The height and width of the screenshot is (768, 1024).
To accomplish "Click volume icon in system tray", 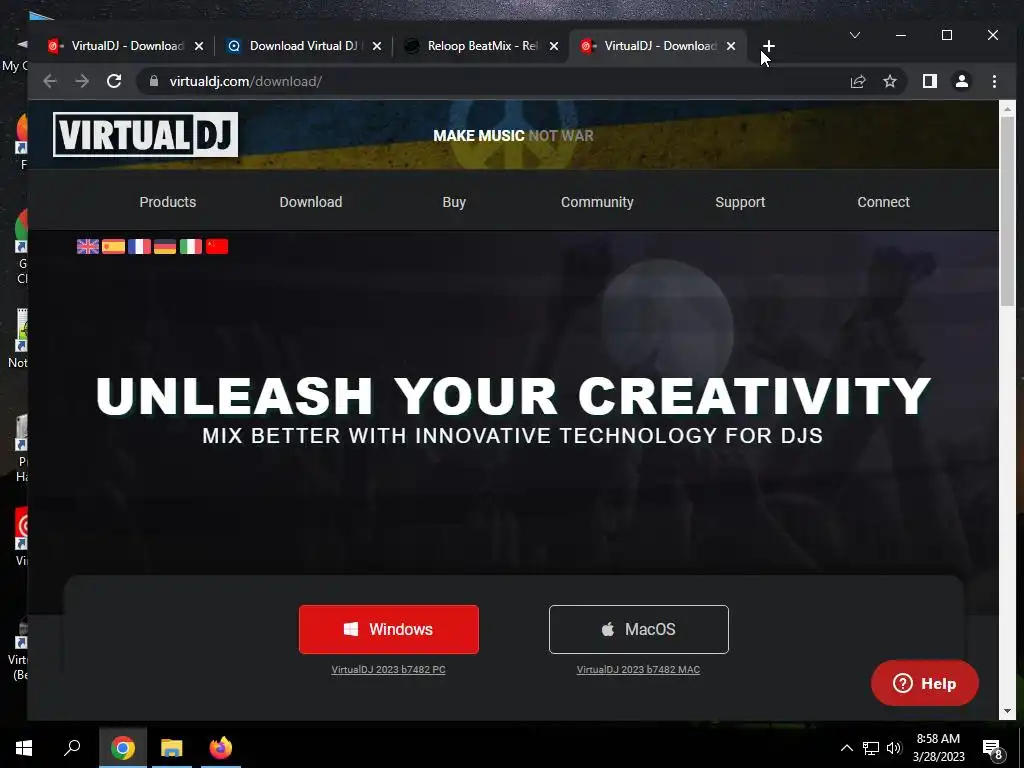I will click(x=894, y=748).
